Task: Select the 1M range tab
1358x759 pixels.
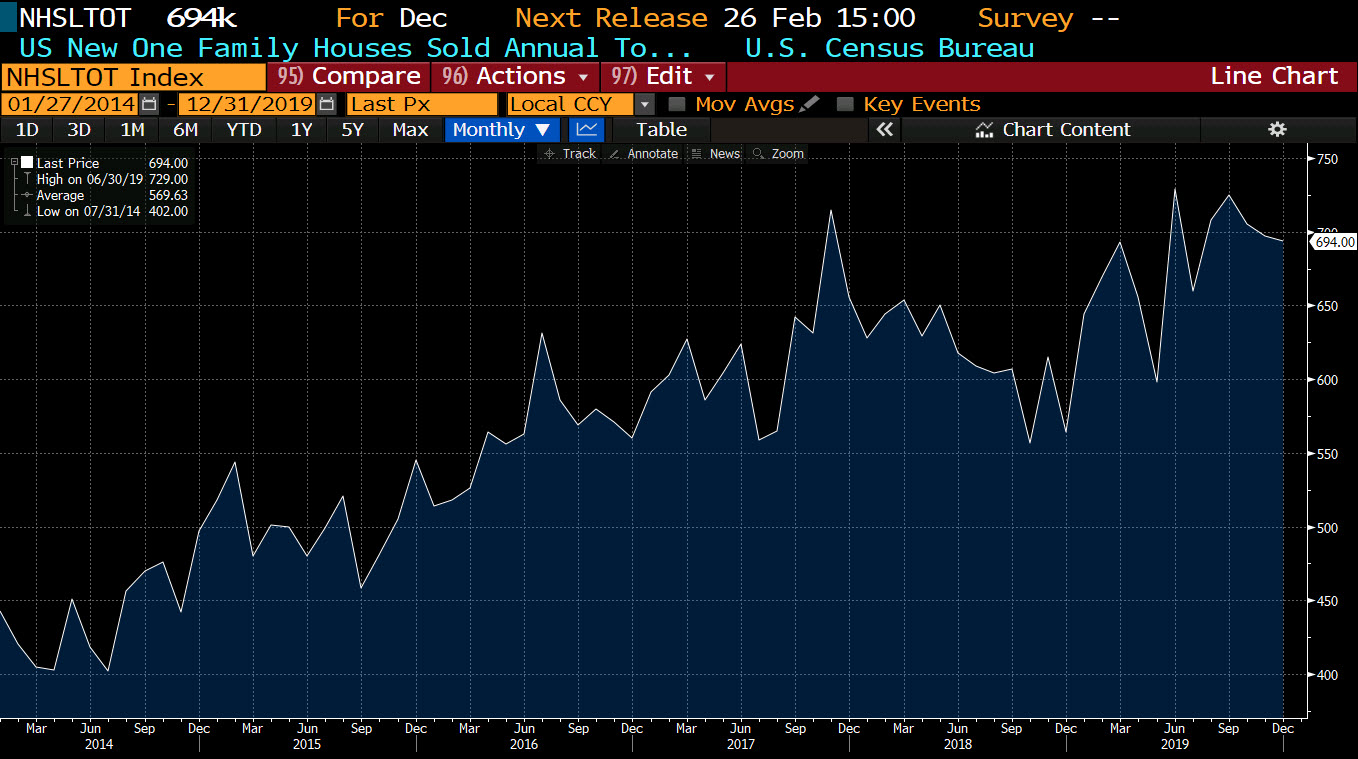Action: tap(132, 129)
